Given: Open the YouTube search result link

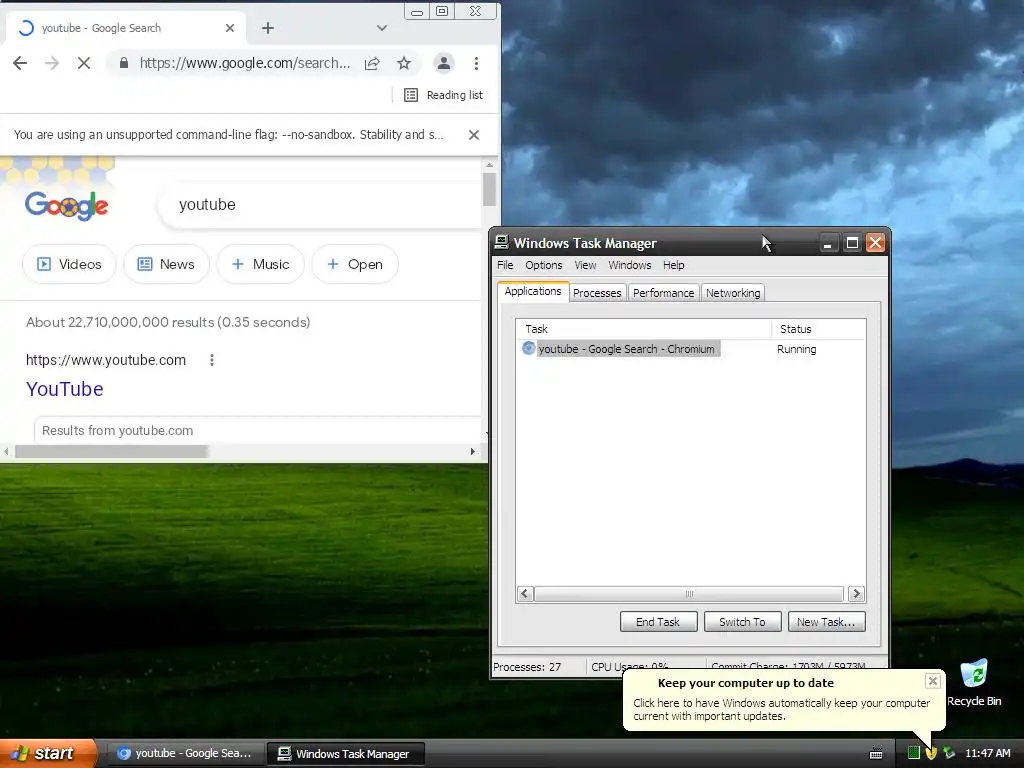Looking at the screenshot, I should click(65, 389).
